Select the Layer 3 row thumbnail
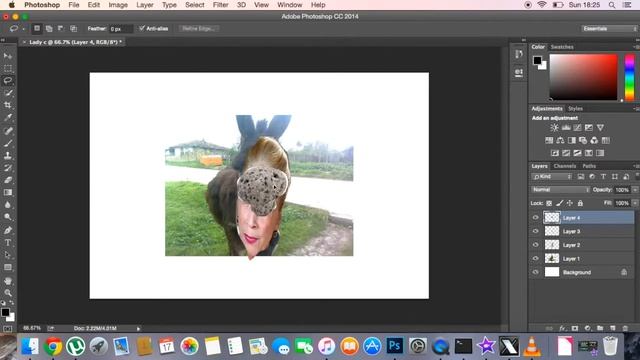The height and width of the screenshot is (360, 640). click(552, 231)
